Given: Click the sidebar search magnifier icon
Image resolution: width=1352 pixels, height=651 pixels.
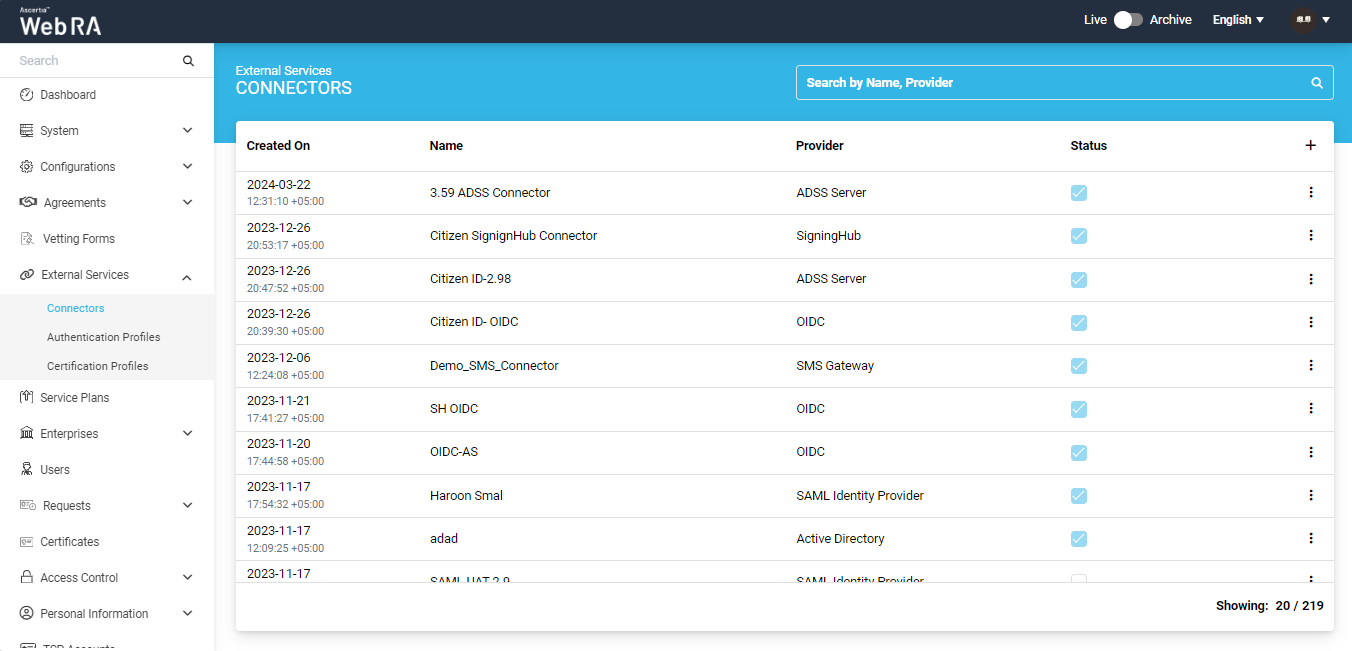Looking at the screenshot, I should point(188,61).
